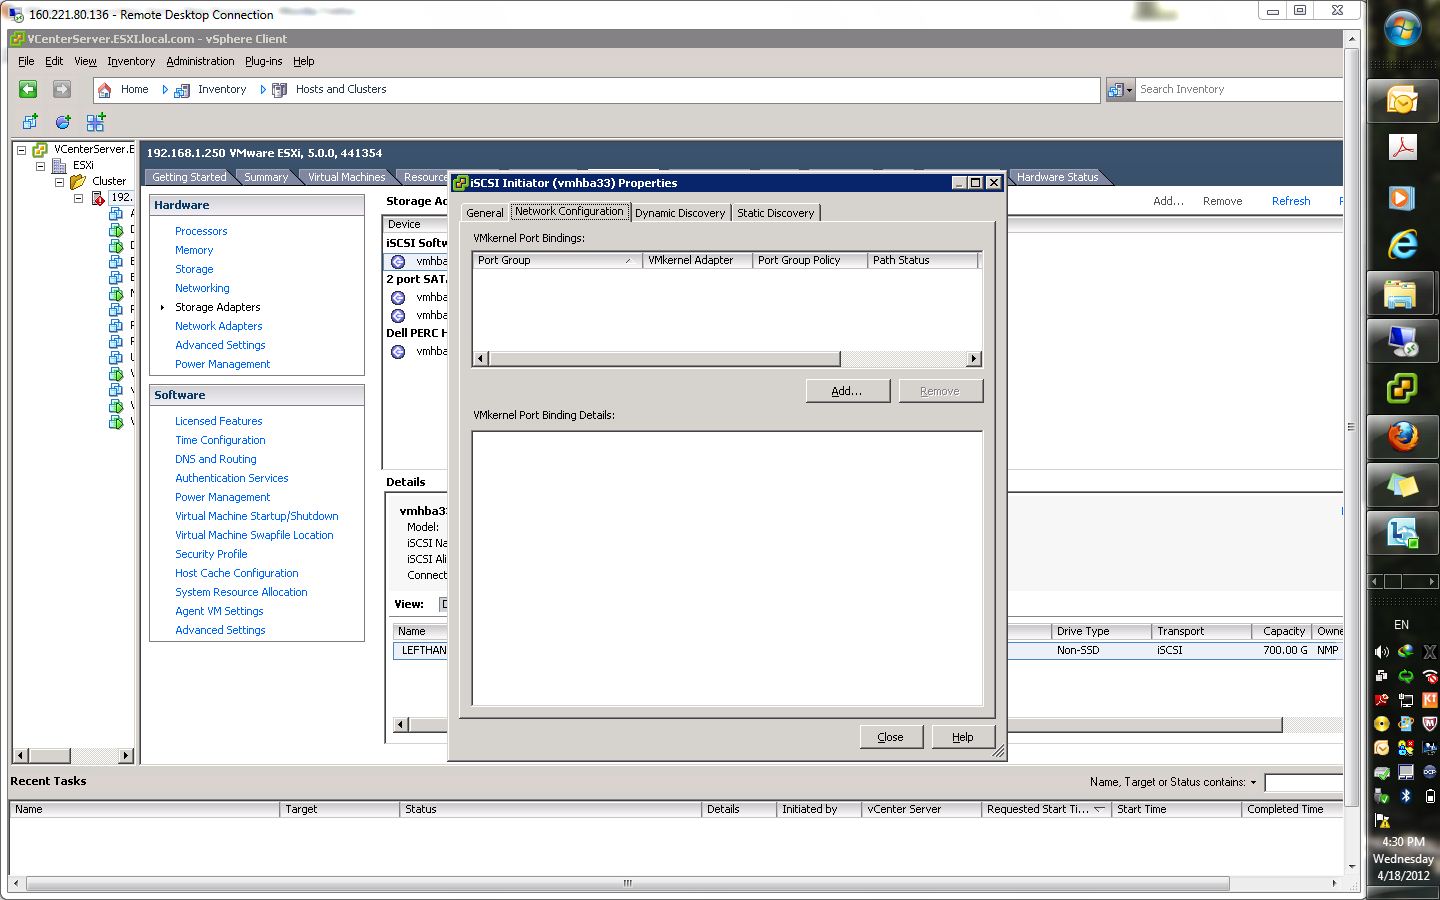The width and height of the screenshot is (1440, 900).
Task: Open Windows Media Player from taskbar
Action: 1402,197
